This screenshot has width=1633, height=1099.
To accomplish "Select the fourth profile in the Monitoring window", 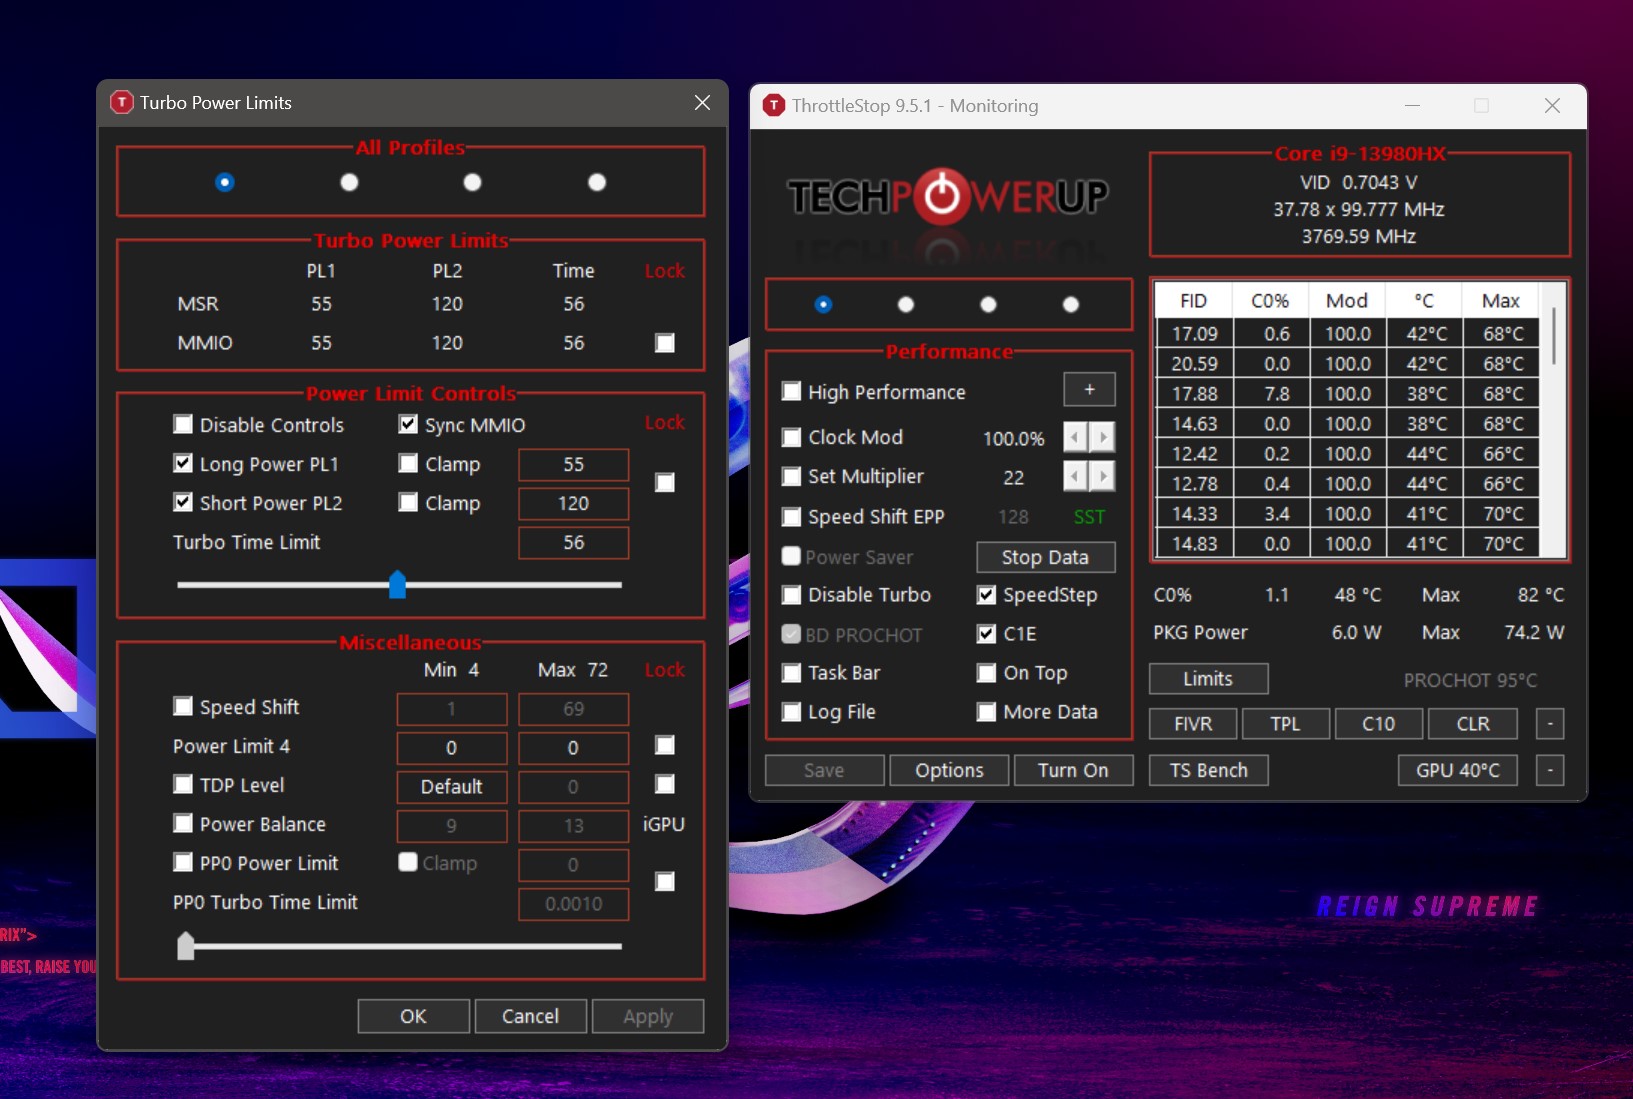I will (x=1071, y=304).
